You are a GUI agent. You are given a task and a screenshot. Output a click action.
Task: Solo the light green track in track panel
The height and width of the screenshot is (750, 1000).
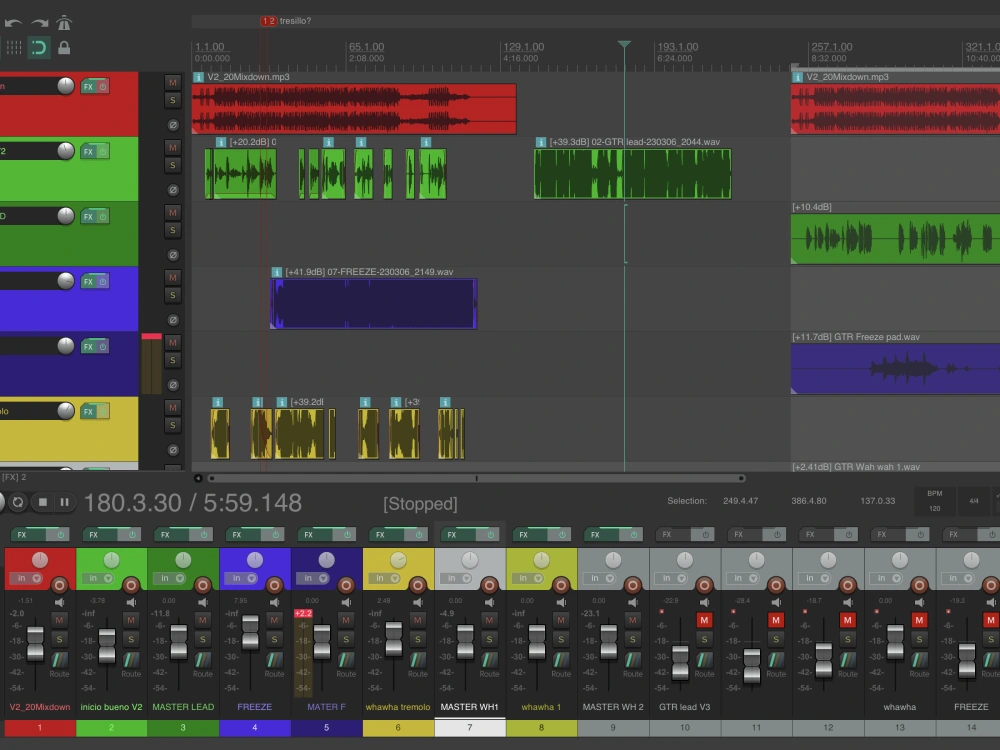(x=172, y=165)
